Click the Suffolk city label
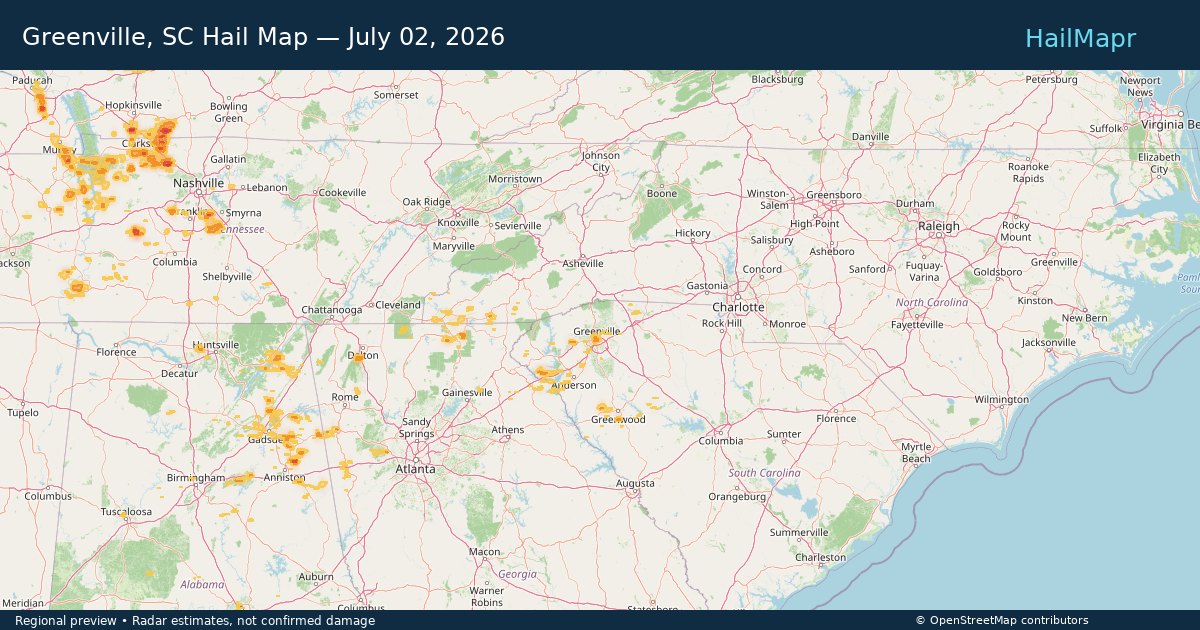1200x630 pixels. 1106,129
